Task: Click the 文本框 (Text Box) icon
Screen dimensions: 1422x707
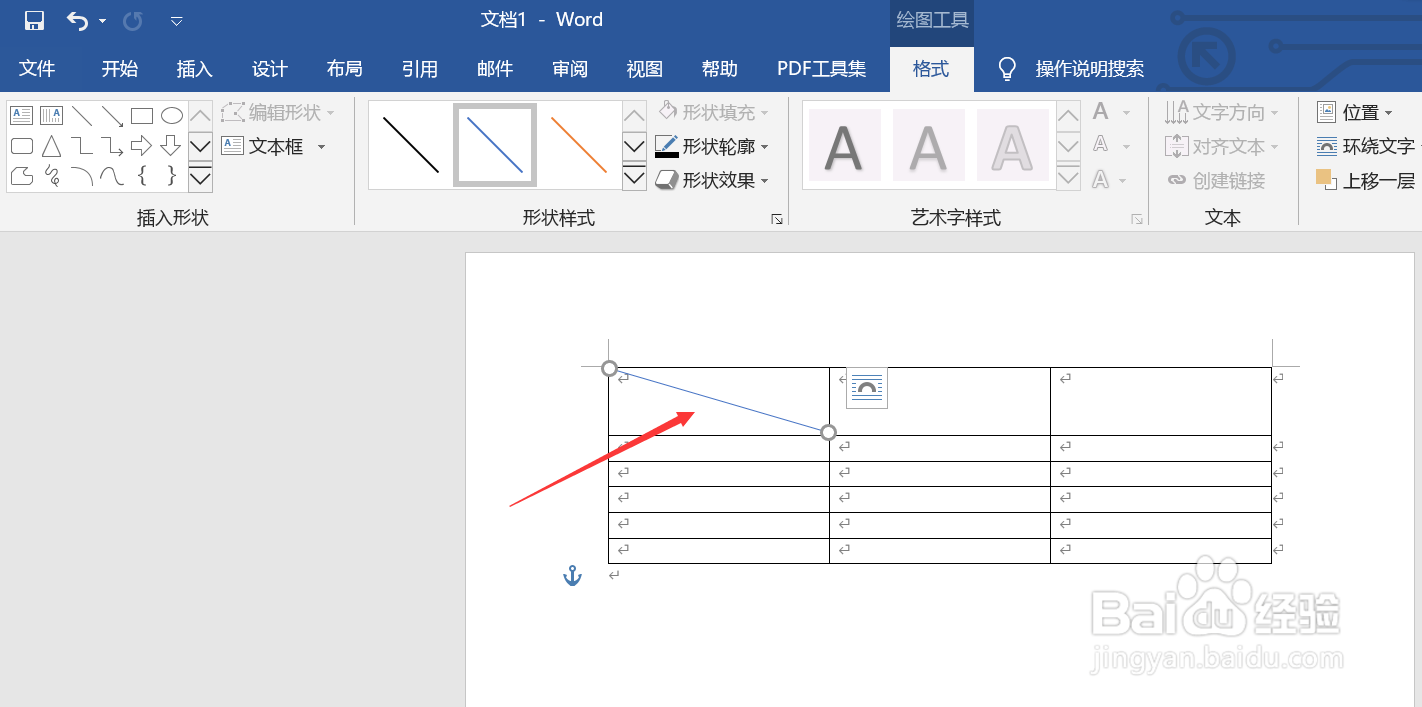Action: tap(232, 145)
